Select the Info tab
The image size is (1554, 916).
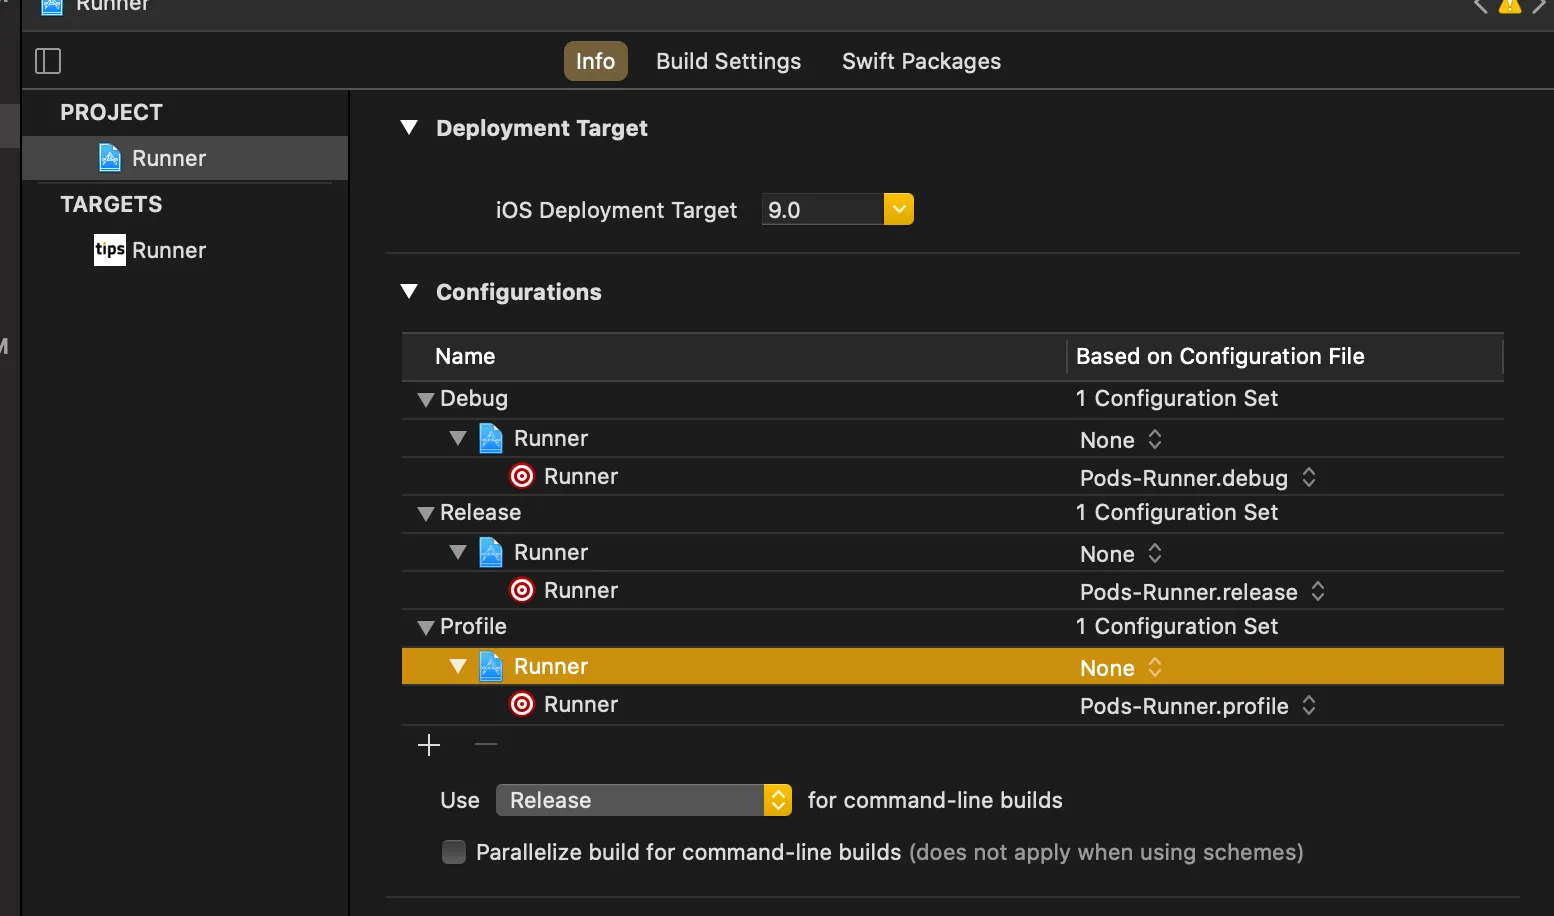(595, 61)
